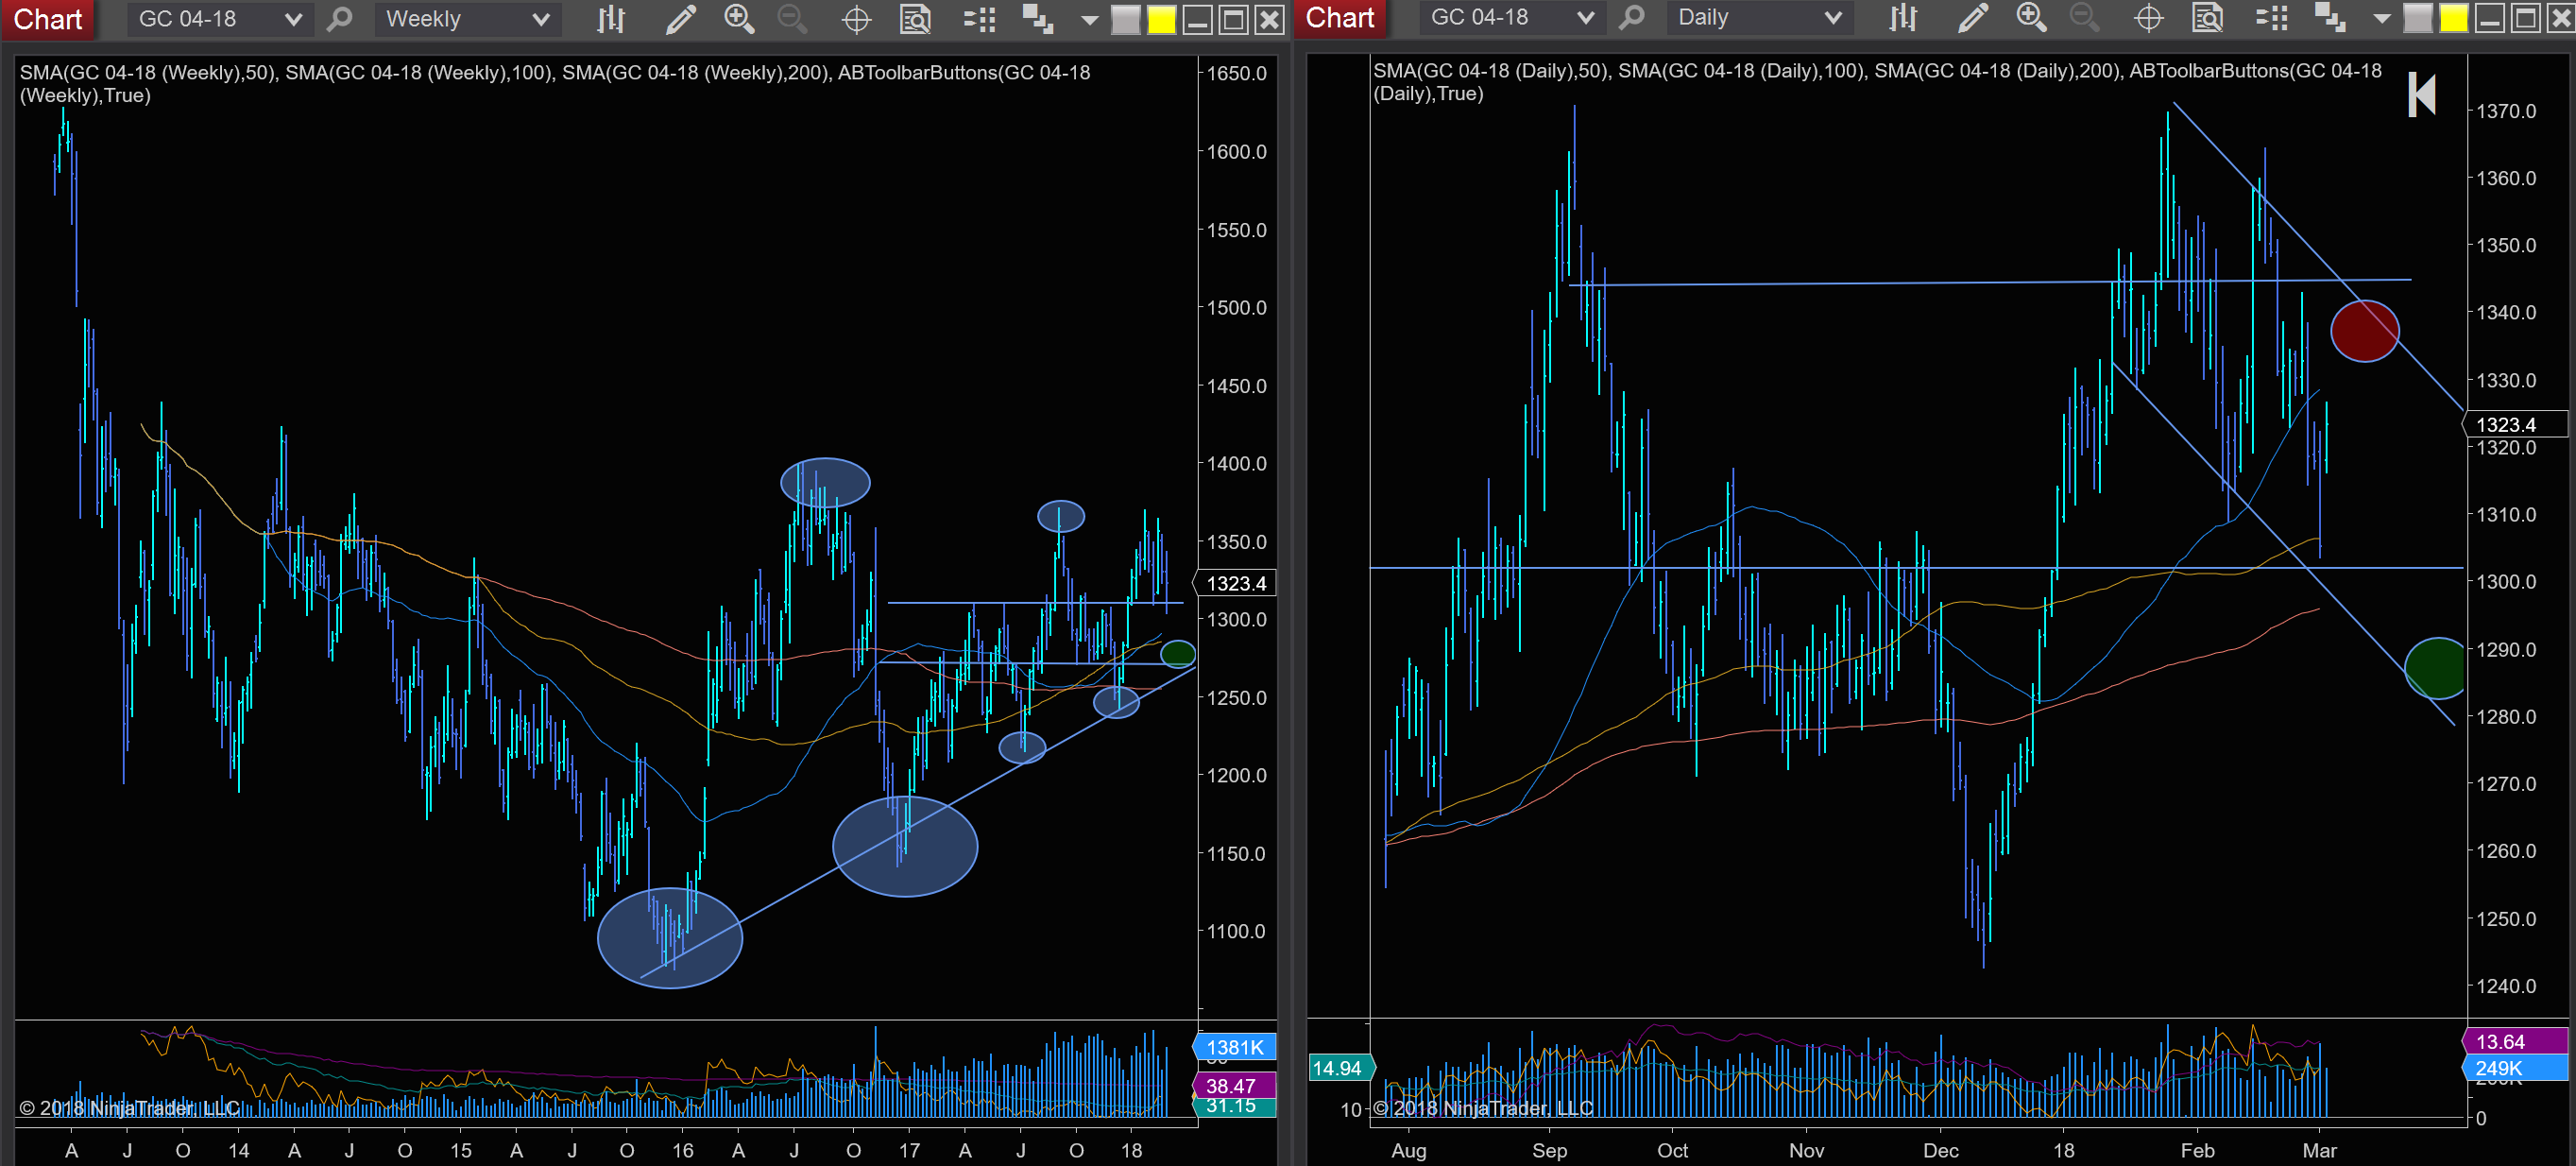Click the 1381K volume label on Weekly chart

coord(1235,1047)
